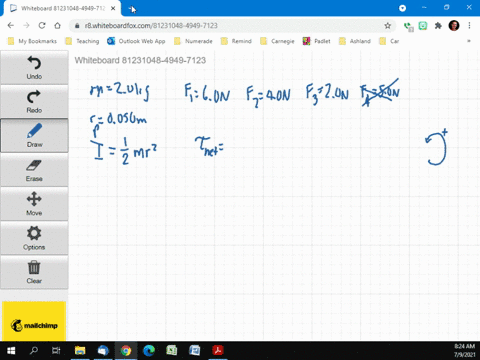Image resolution: width=480 pixels, height=360 pixels.
Task: Open My Bookmarks folder
Action: (x=32, y=41)
